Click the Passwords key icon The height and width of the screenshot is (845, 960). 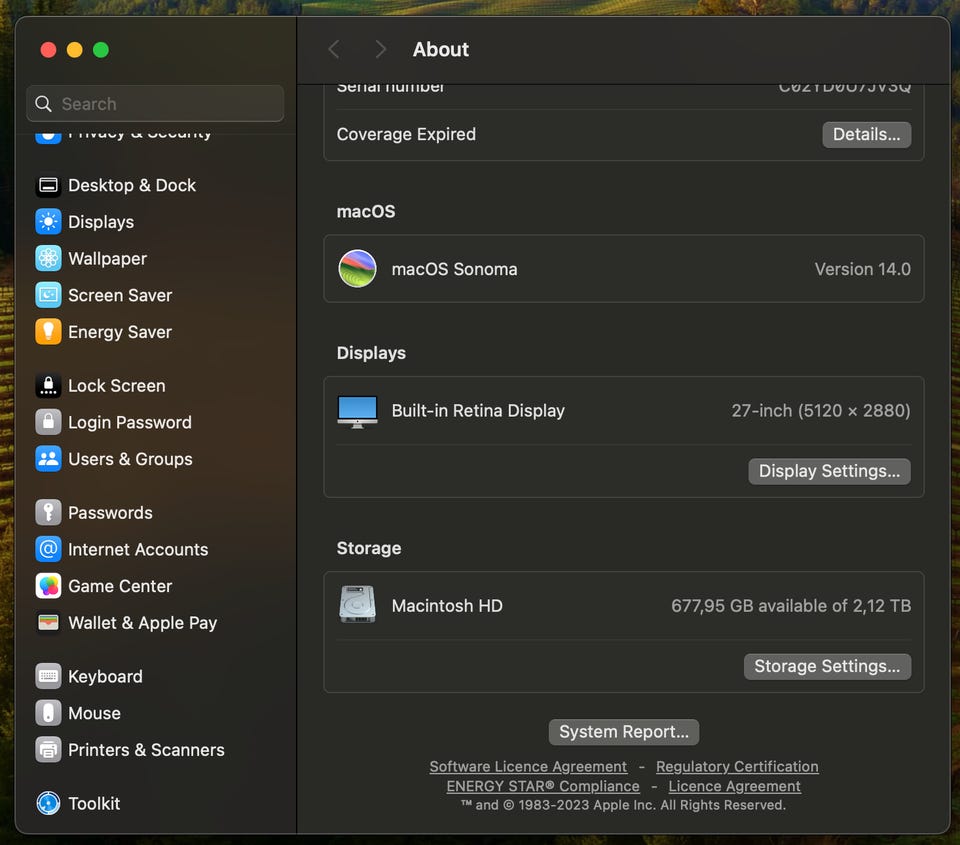coord(48,513)
